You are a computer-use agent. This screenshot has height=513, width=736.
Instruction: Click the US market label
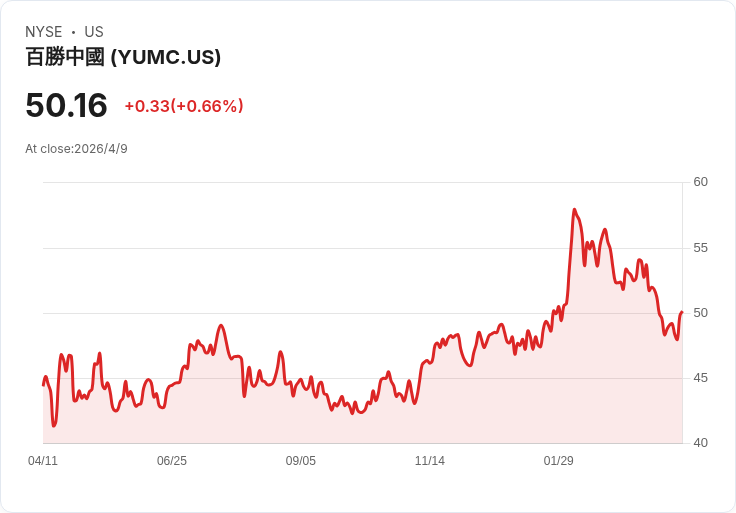(94, 32)
